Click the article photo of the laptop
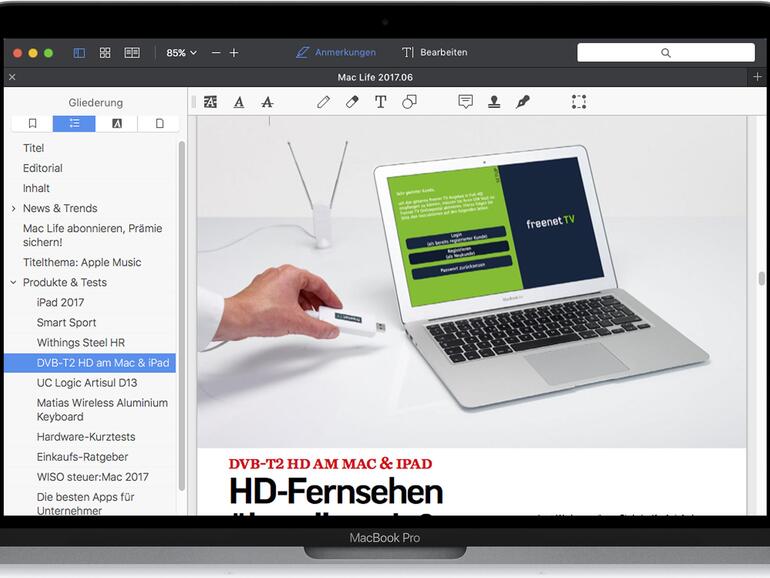The image size is (770, 578). pos(471,282)
